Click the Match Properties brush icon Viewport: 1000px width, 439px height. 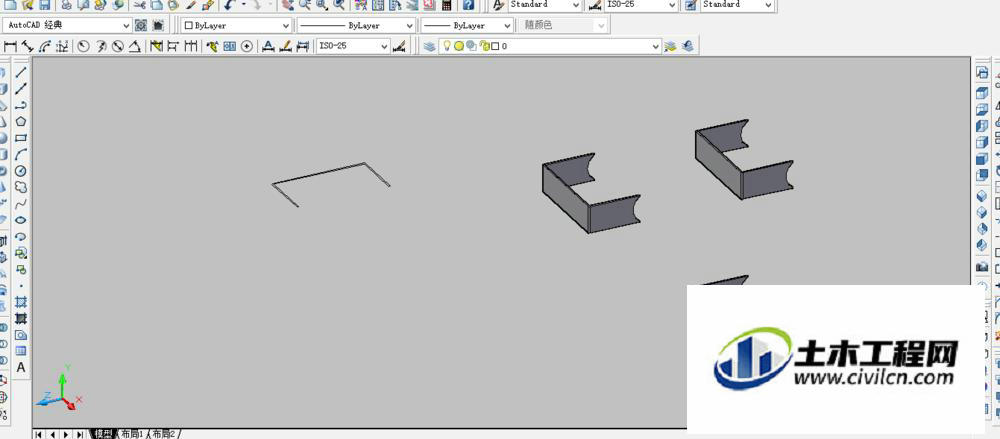208,5
